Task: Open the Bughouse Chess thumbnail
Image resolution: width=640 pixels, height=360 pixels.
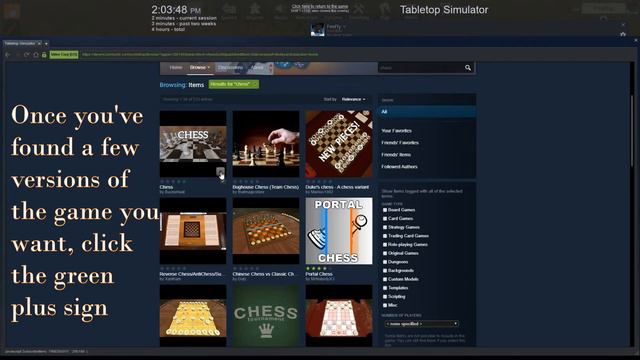Action: [266, 144]
